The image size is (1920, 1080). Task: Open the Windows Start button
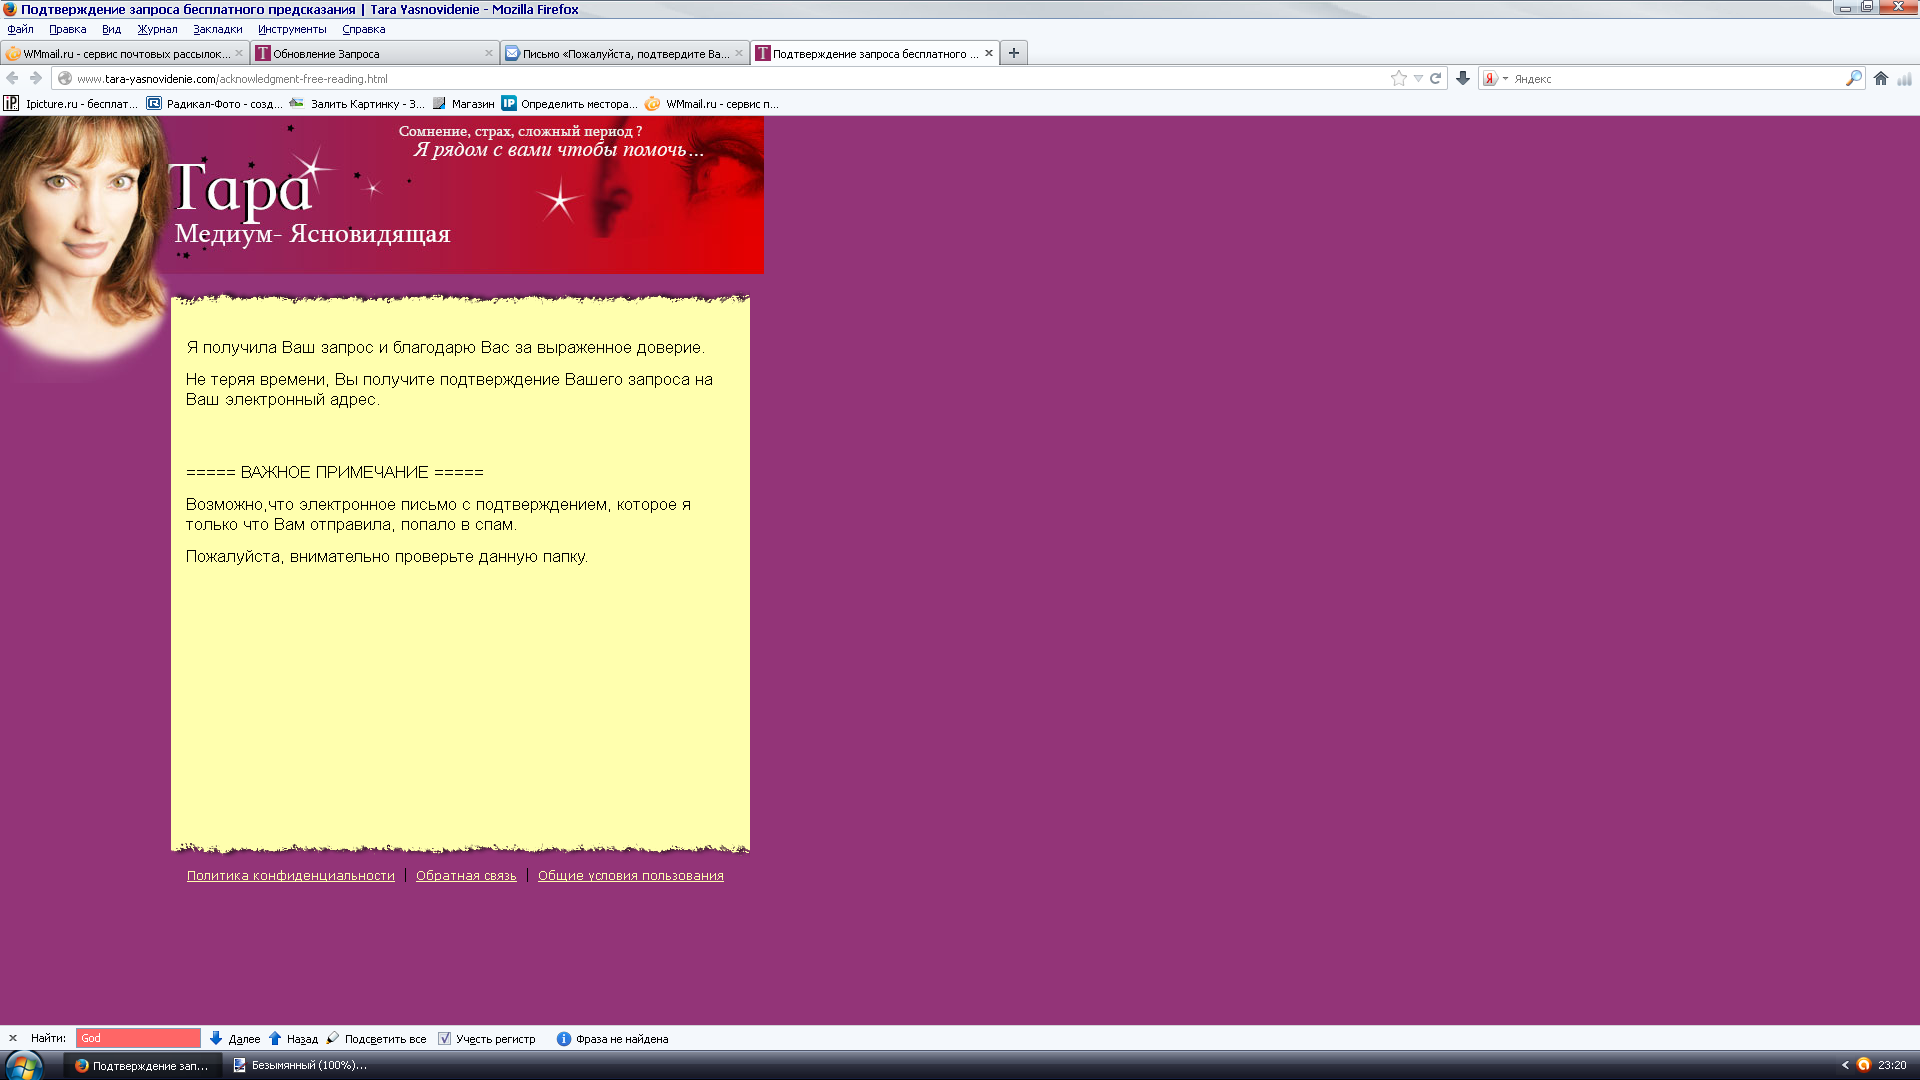[x=23, y=1066]
